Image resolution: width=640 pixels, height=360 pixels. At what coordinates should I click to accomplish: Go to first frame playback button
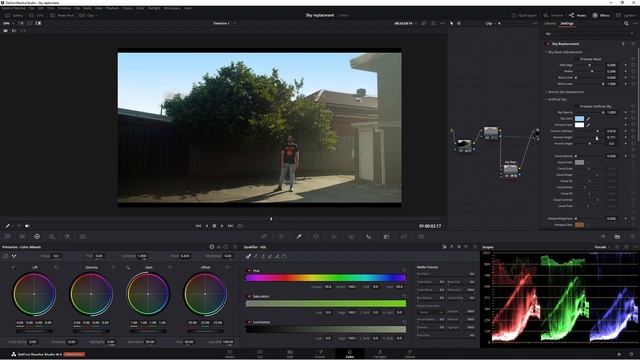[198, 226]
